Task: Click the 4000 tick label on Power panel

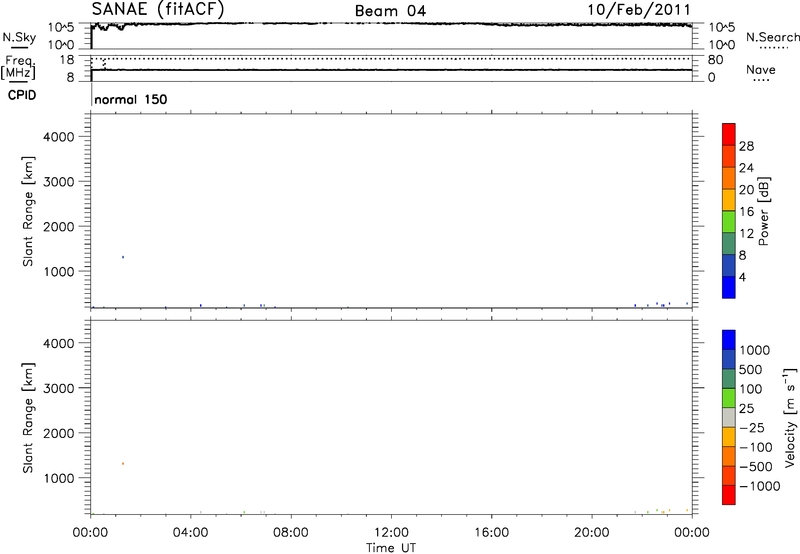Action: (x=59, y=137)
